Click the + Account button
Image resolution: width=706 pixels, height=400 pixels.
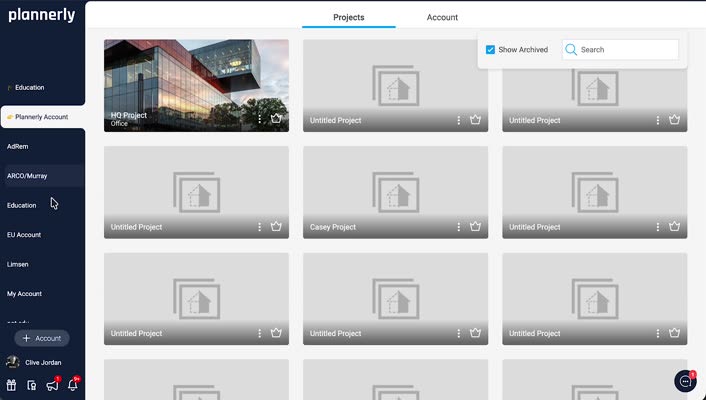[42, 338]
